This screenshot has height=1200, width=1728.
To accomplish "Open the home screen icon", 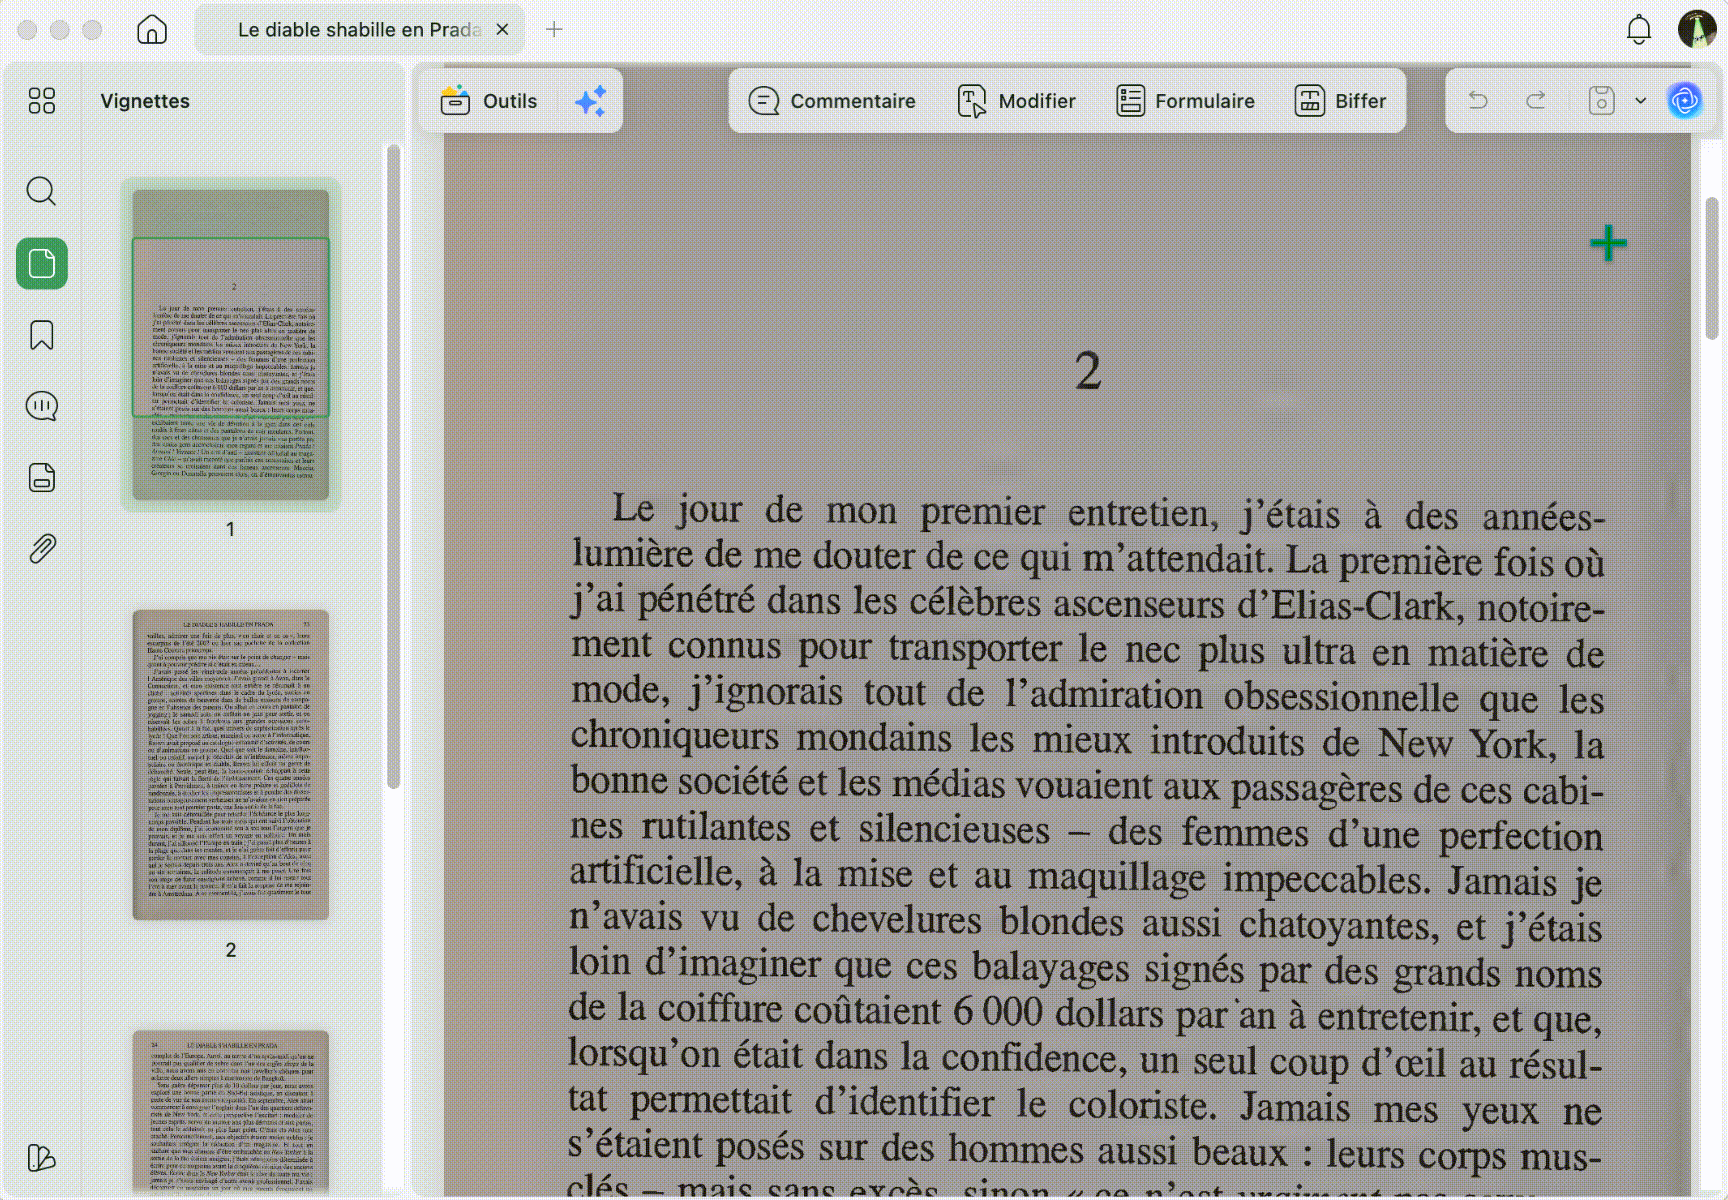I will pyautogui.click(x=152, y=30).
